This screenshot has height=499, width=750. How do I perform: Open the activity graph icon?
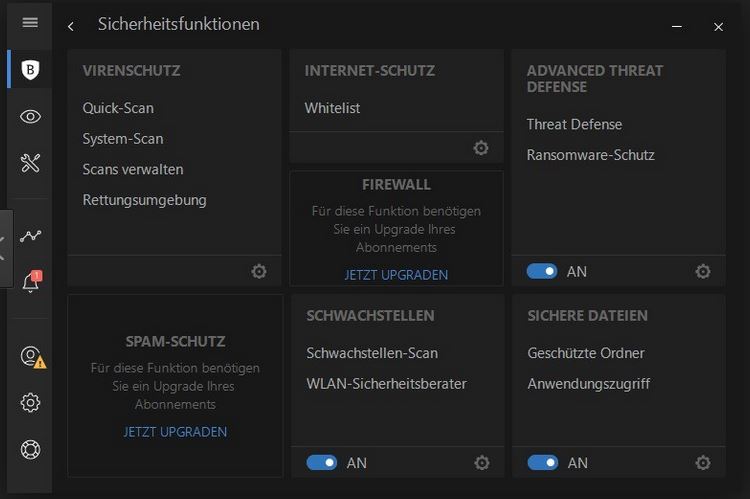(x=31, y=235)
